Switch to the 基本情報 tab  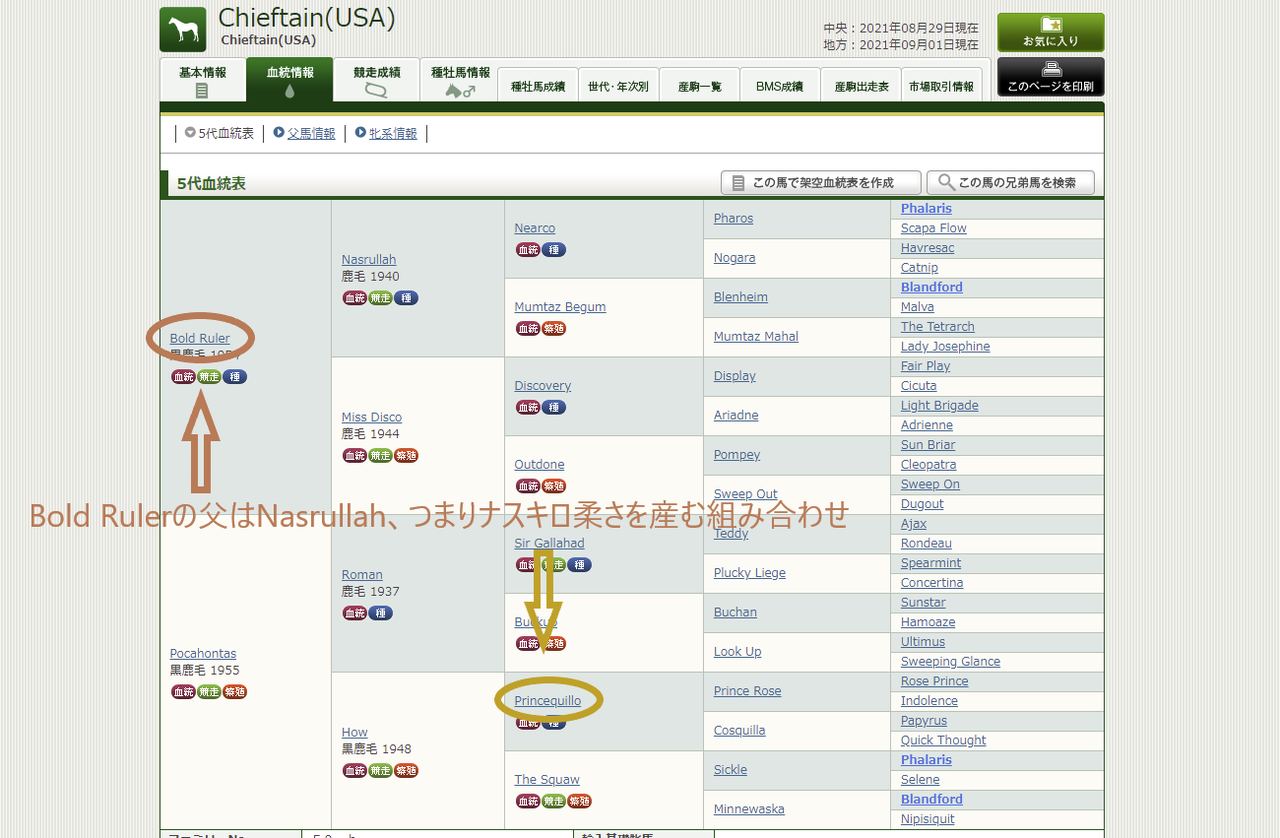(x=203, y=80)
